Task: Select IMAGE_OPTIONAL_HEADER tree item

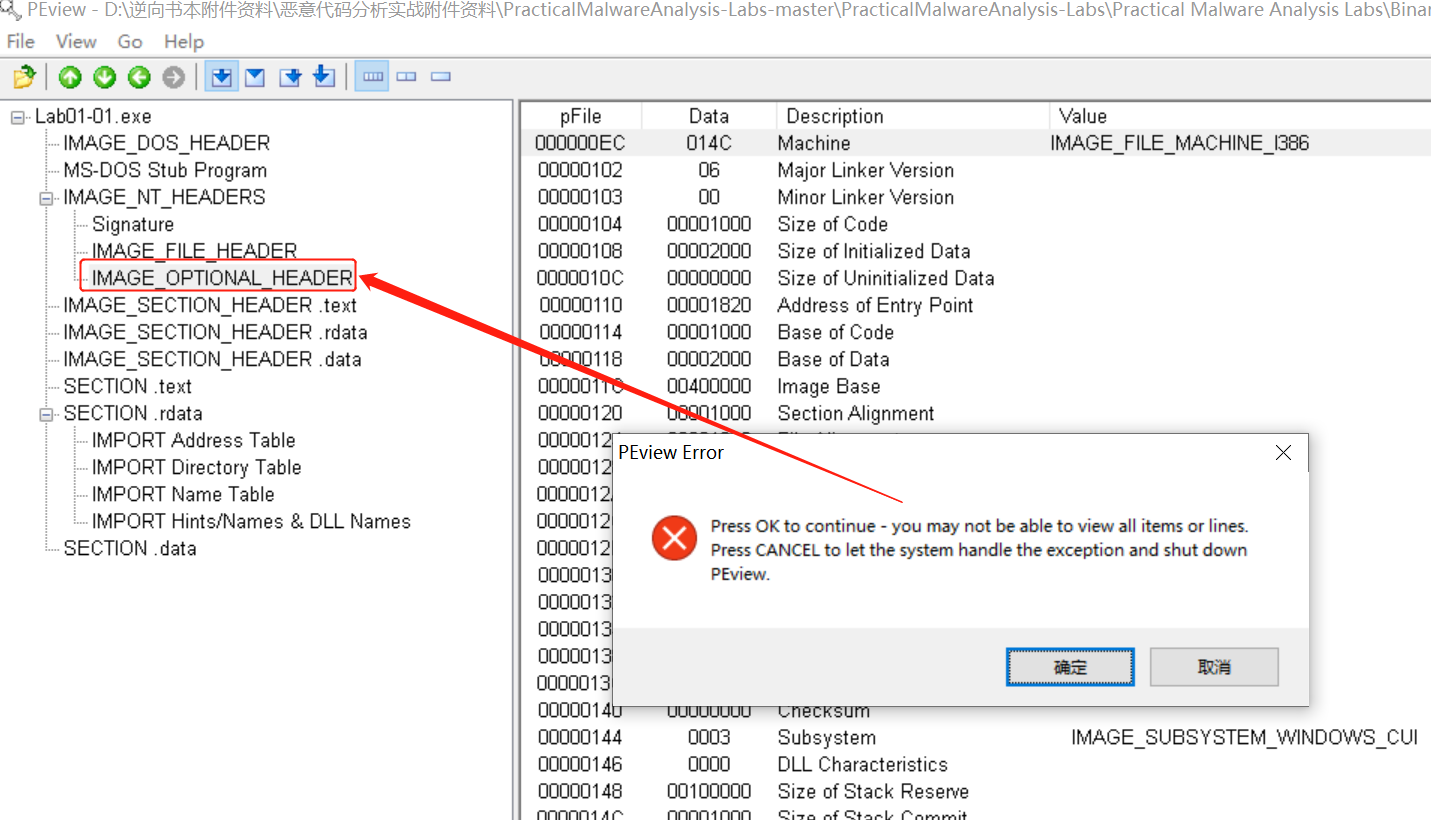Action: click(222, 278)
